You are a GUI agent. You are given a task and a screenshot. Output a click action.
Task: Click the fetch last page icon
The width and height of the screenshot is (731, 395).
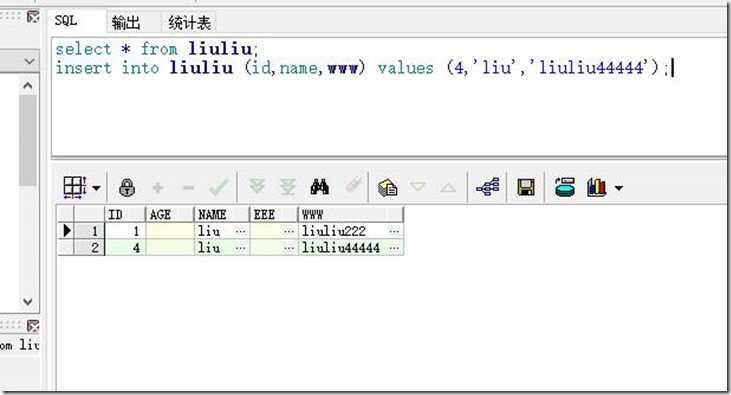click(288, 187)
